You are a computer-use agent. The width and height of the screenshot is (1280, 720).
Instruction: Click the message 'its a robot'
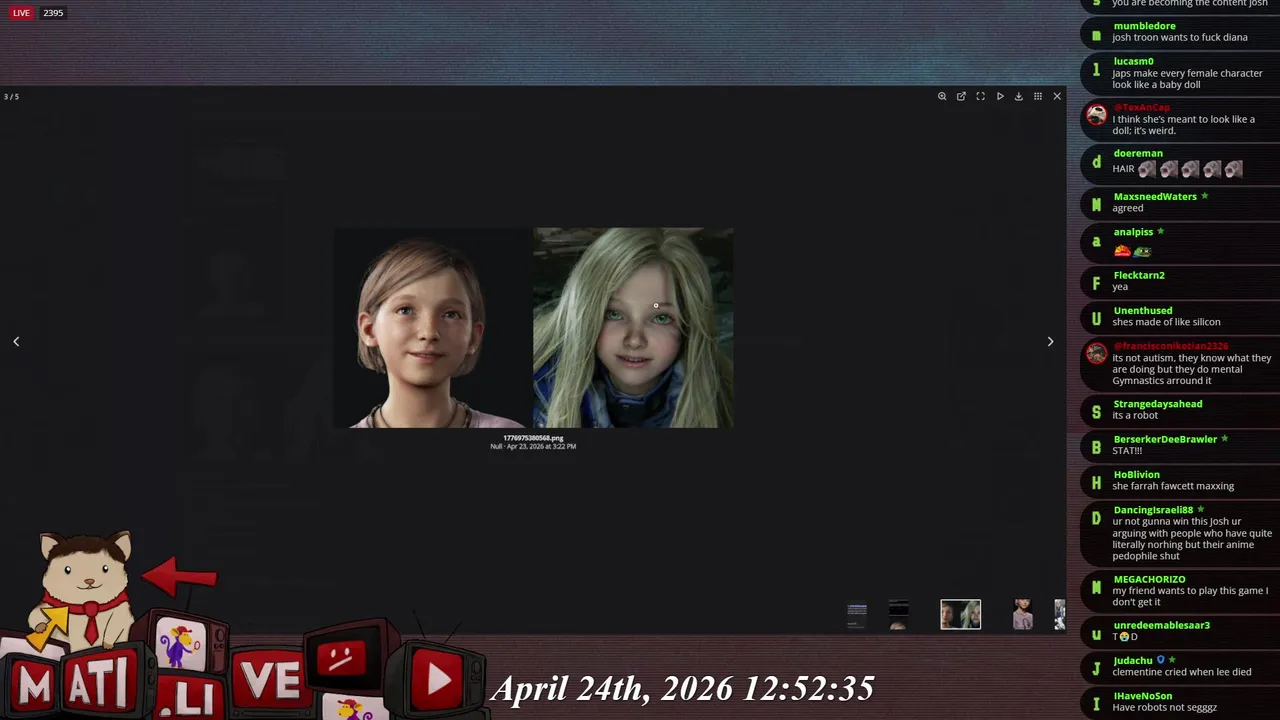coord(1135,415)
